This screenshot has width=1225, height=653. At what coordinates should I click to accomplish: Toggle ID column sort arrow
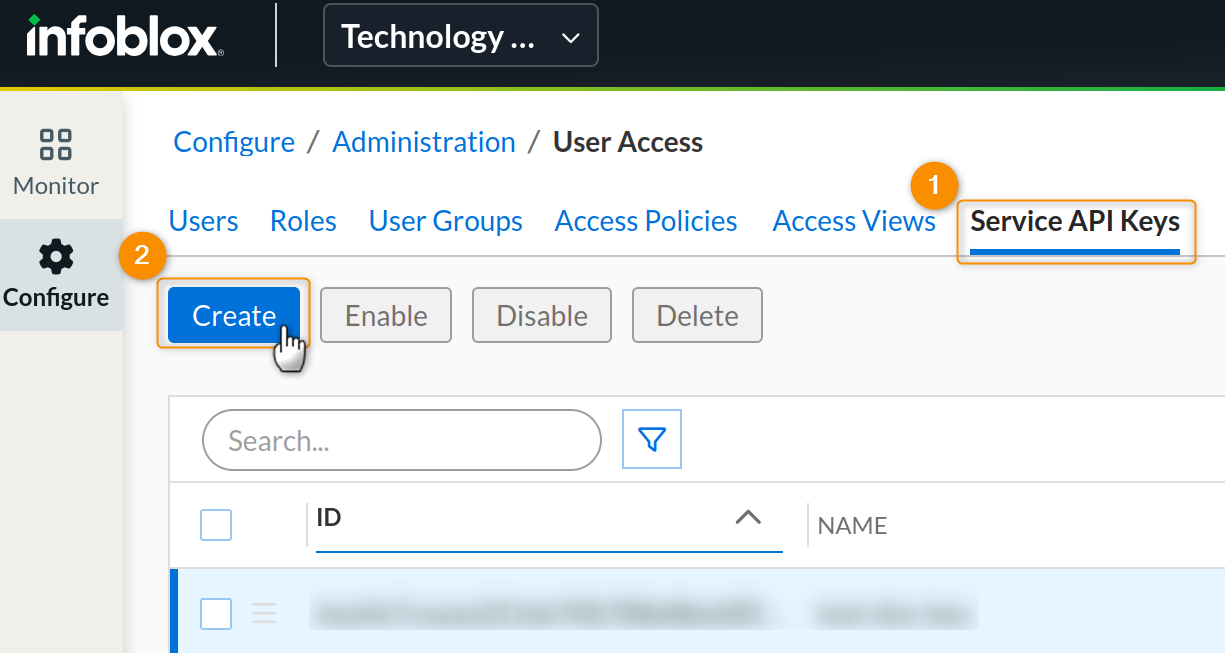(748, 517)
